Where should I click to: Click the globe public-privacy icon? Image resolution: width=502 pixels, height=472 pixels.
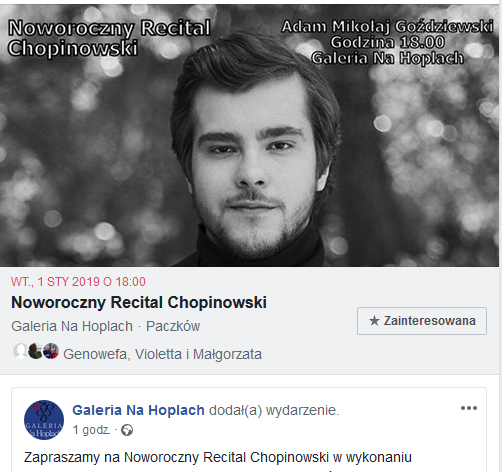[x=127, y=430]
